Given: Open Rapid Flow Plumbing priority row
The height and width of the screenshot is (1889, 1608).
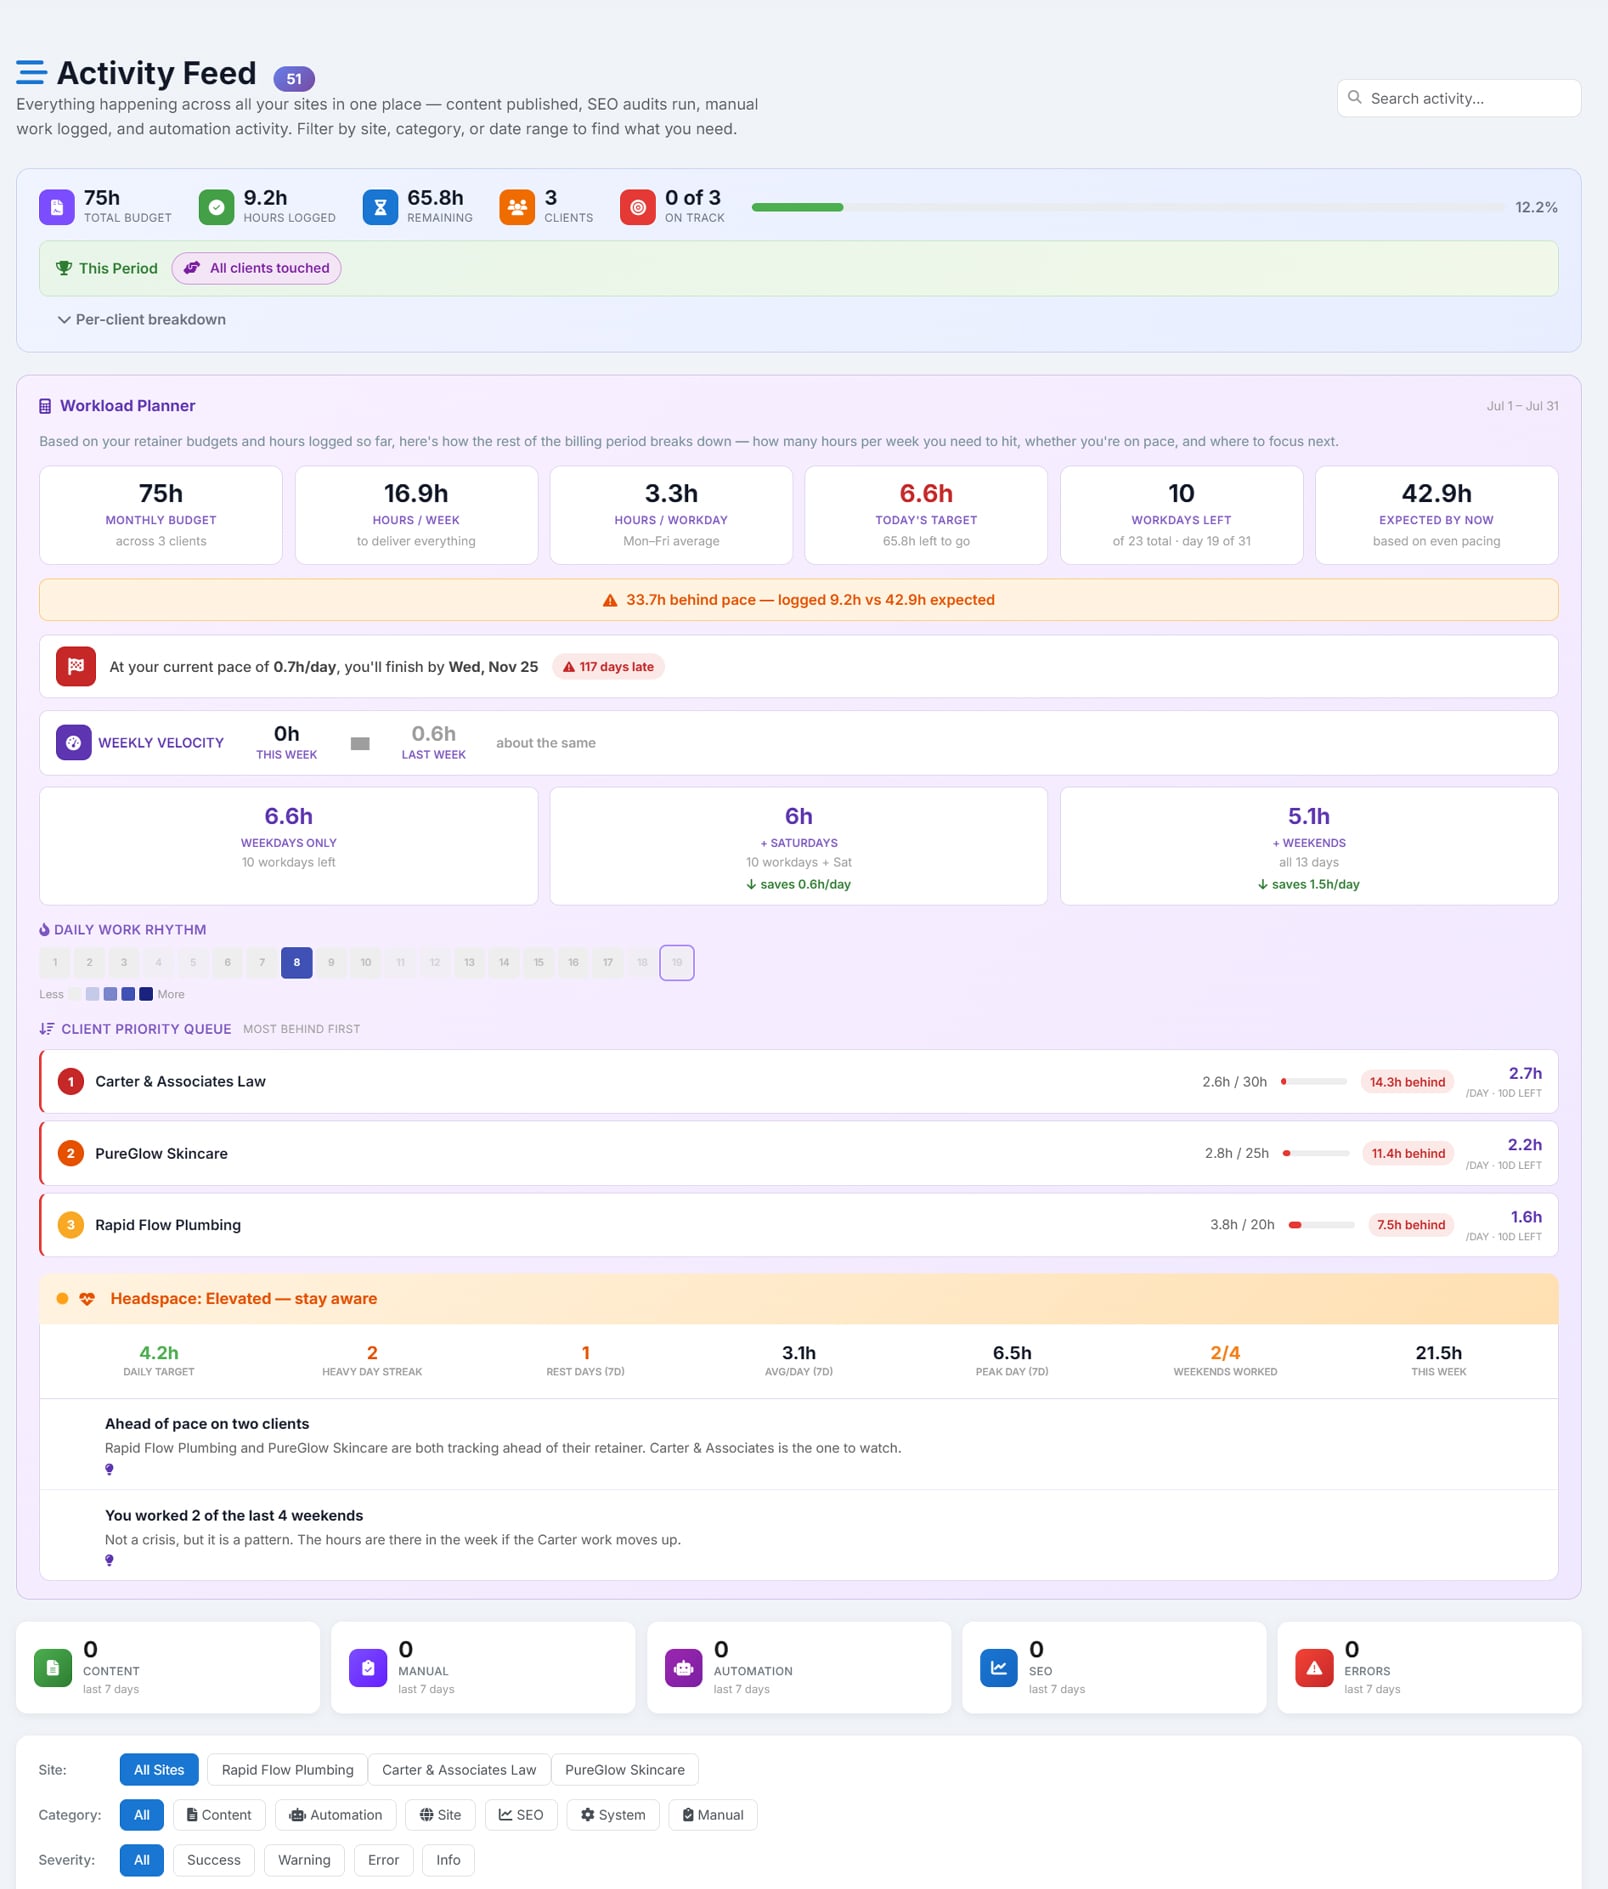Looking at the screenshot, I should coord(799,1224).
